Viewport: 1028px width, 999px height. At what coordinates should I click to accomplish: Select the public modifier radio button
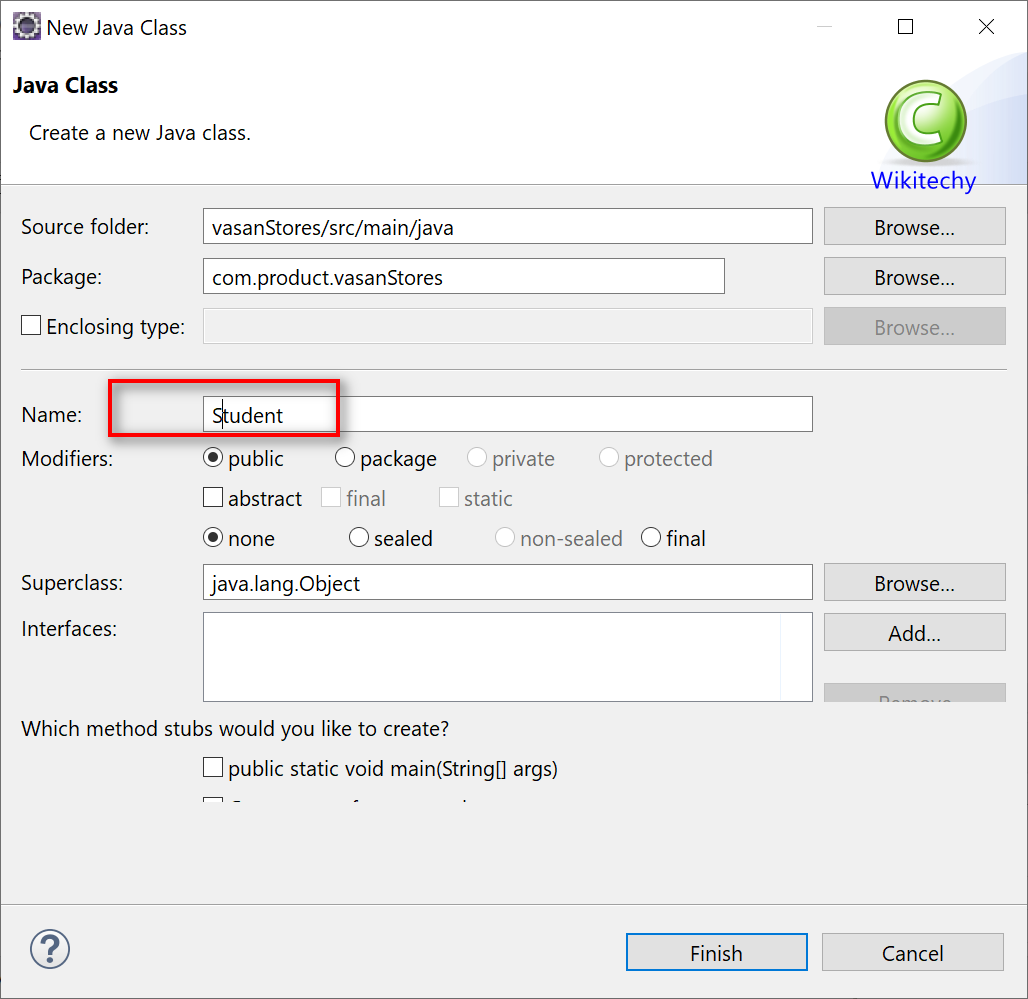[x=213, y=458]
